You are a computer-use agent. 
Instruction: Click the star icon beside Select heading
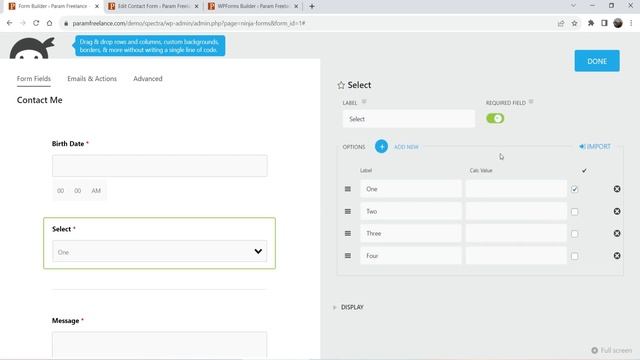coord(341,85)
